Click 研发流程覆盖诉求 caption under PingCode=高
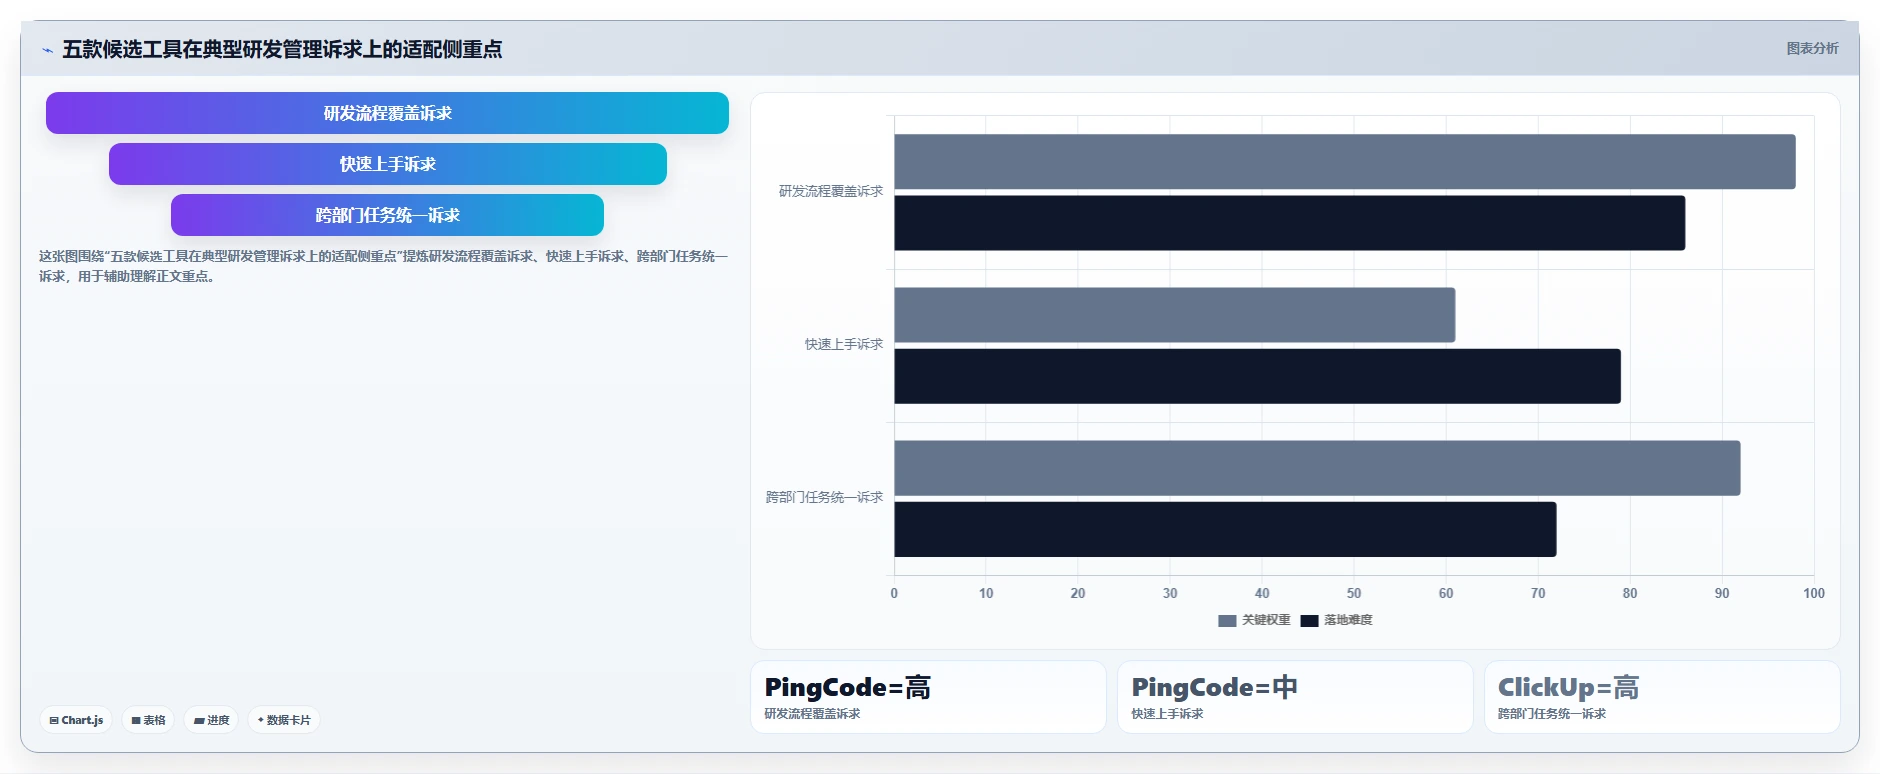This screenshot has width=1880, height=774. coord(812,714)
